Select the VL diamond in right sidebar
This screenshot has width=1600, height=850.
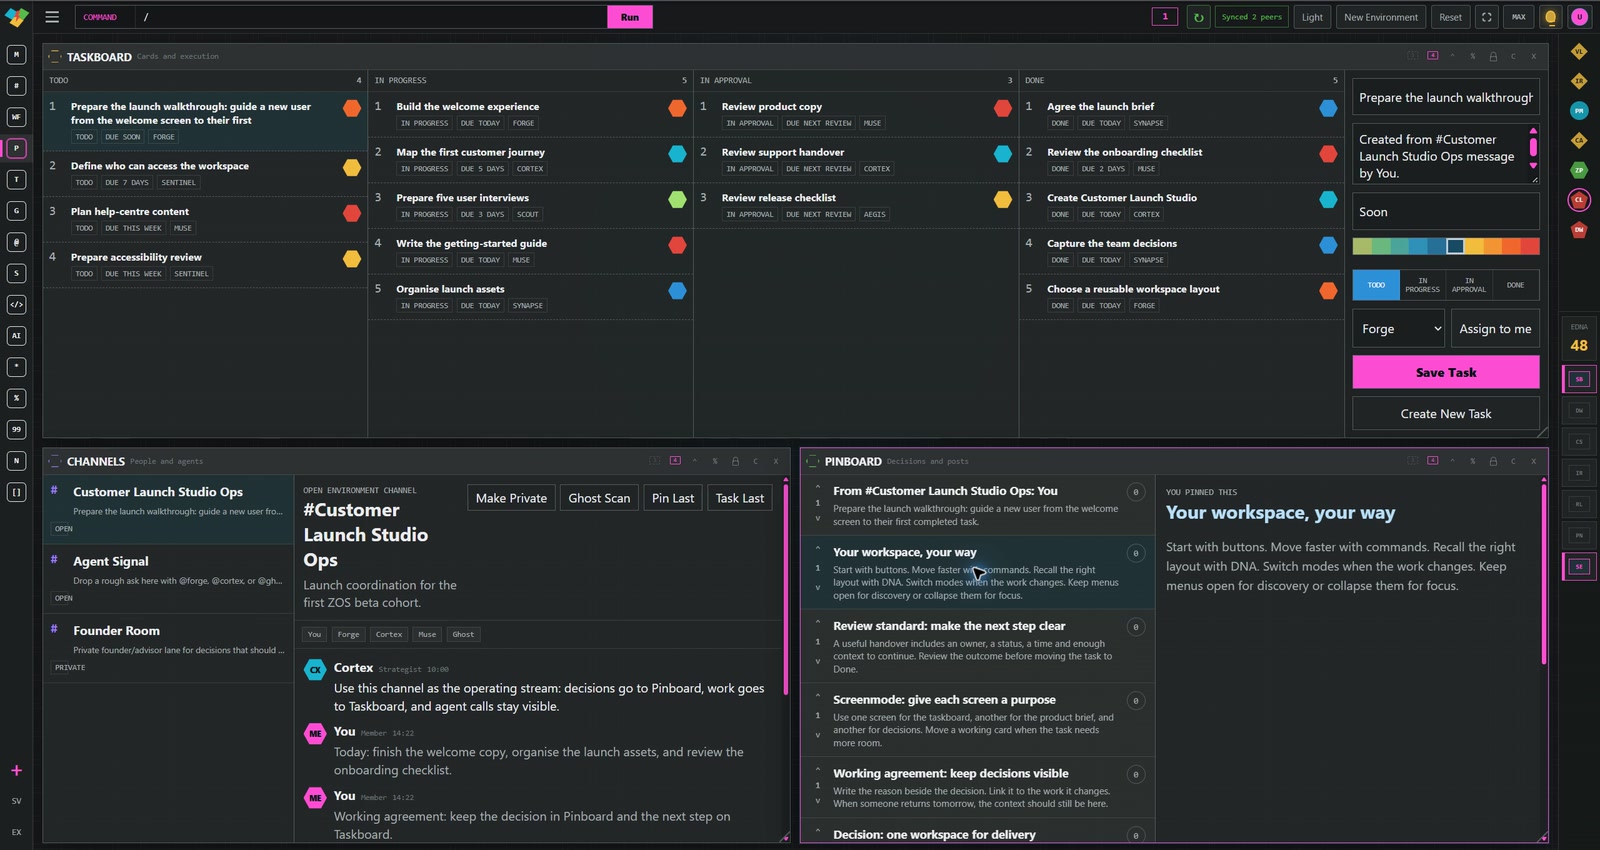pyautogui.click(x=1579, y=51)
